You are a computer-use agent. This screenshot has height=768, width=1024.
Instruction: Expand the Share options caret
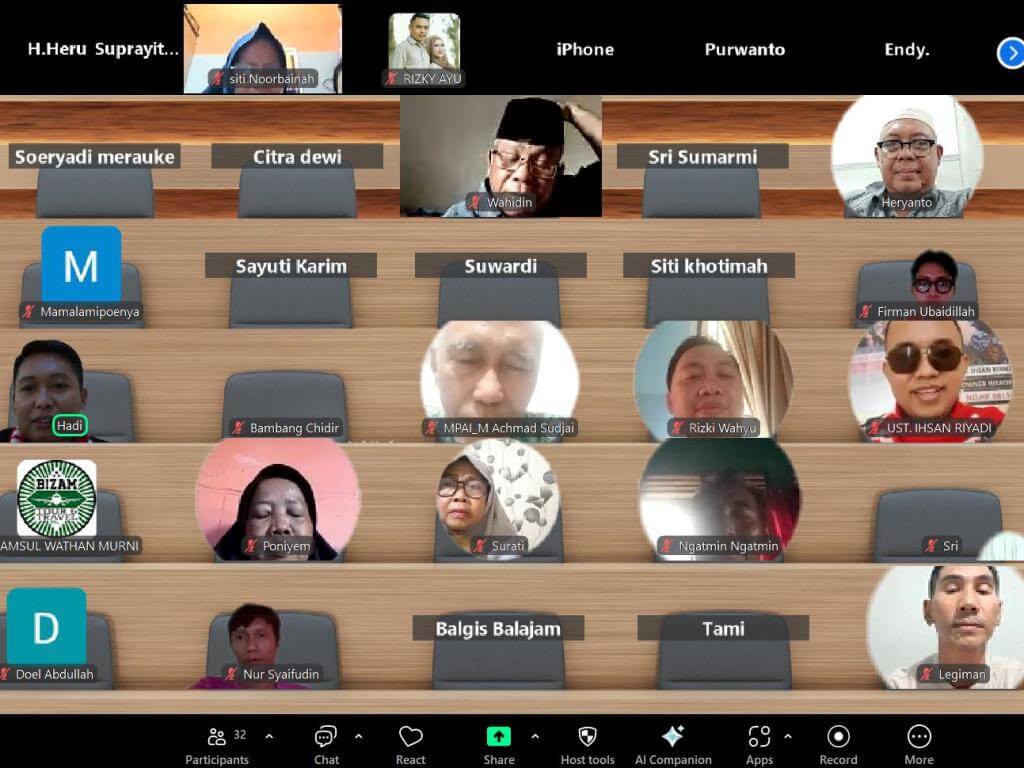[x=535, y=737]
